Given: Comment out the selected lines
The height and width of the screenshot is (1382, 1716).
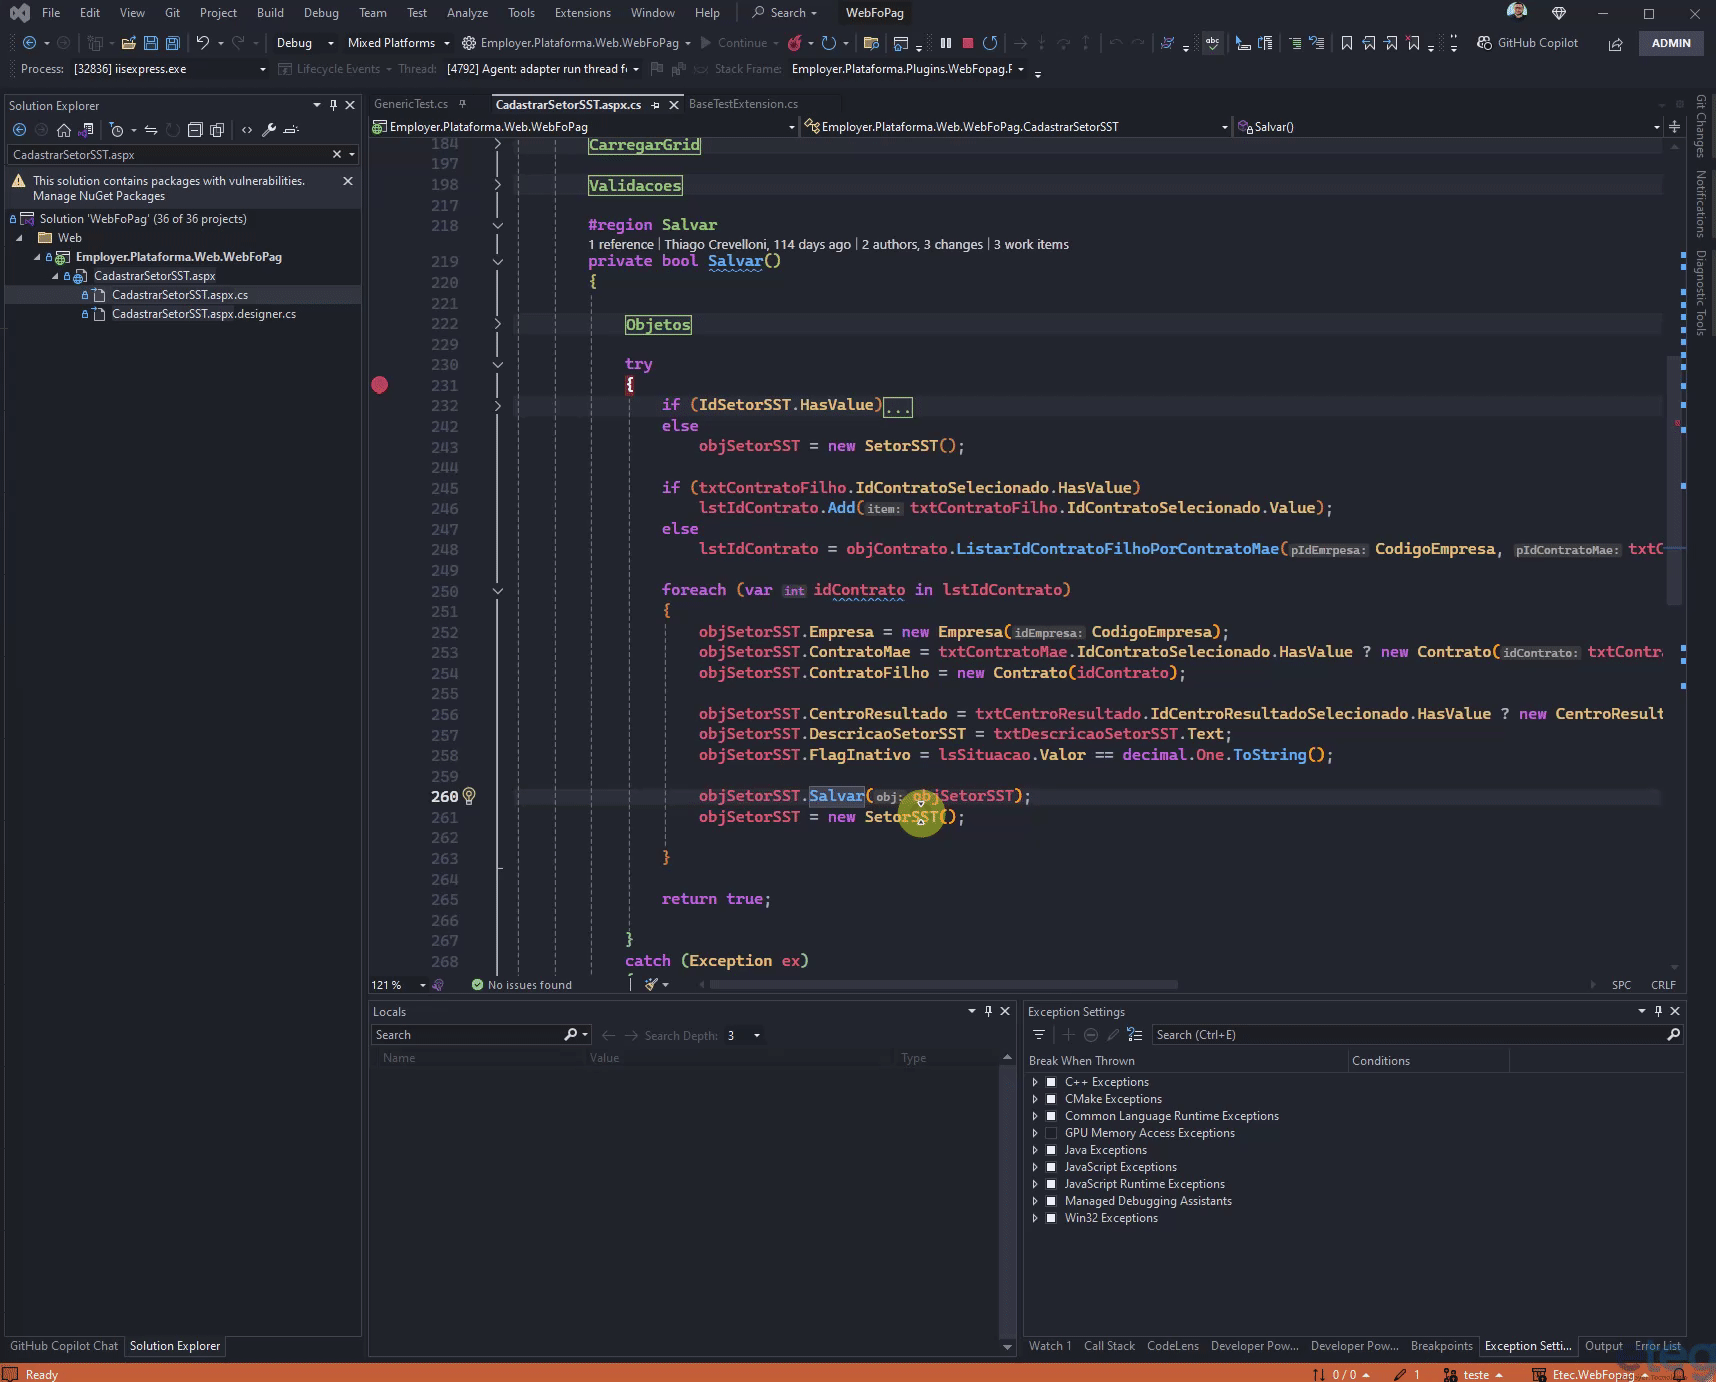Looking at the screenshot, I should coord(1295,43).
